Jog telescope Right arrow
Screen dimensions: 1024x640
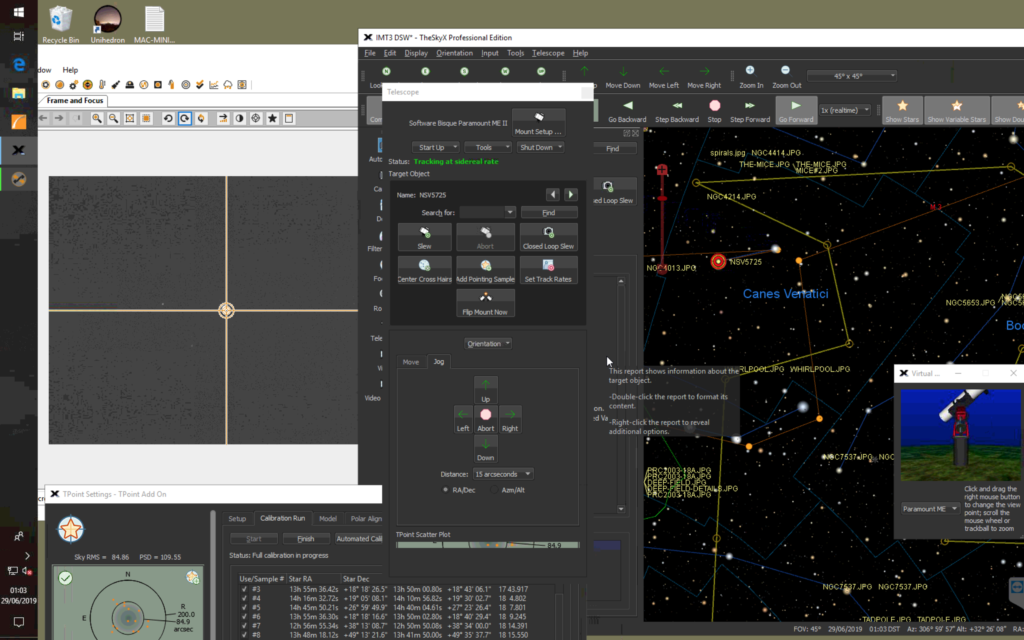(509, 419)
